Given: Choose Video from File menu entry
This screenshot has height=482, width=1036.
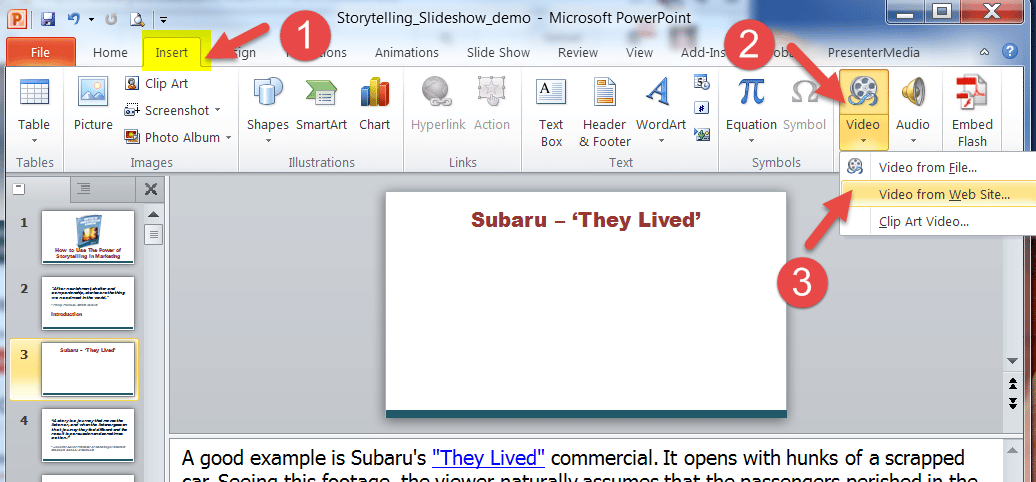Looking at the screenshot, I should click(x=938, y=168).
